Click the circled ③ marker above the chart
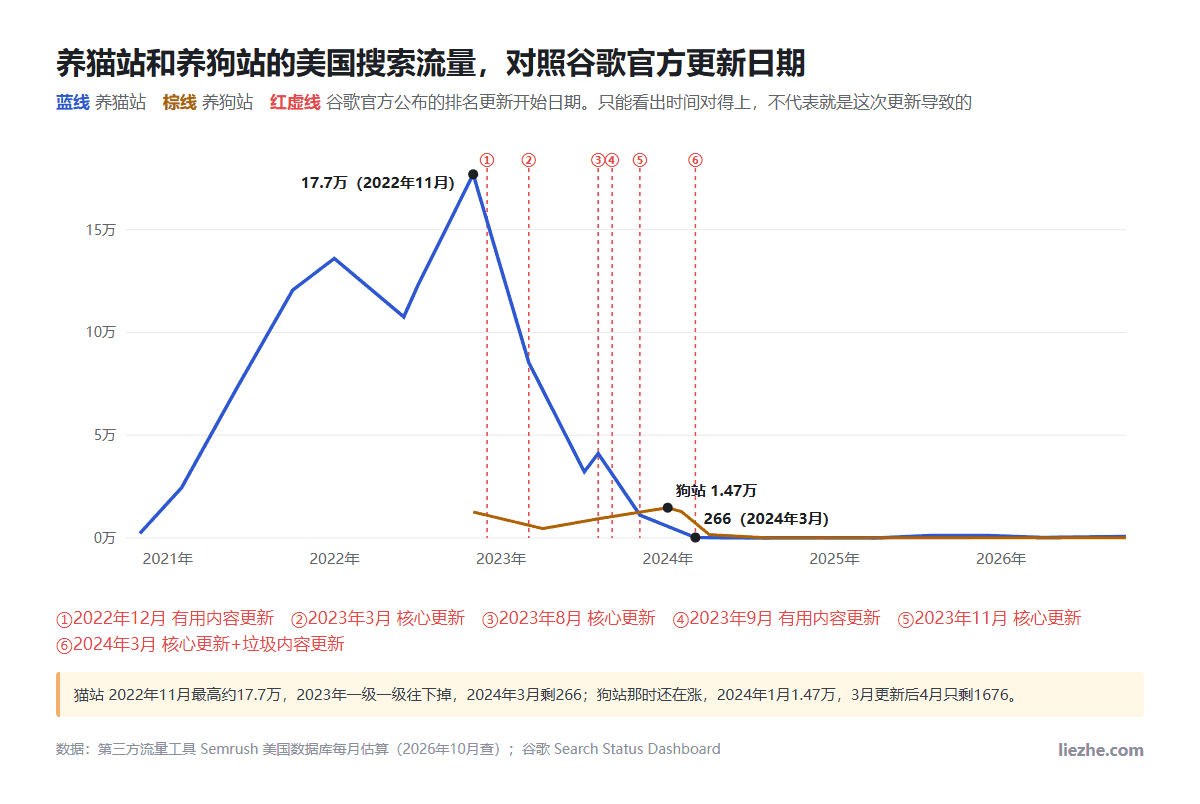Image resolution: width=1200 pixels, height=804 pixels. [598, 159]
